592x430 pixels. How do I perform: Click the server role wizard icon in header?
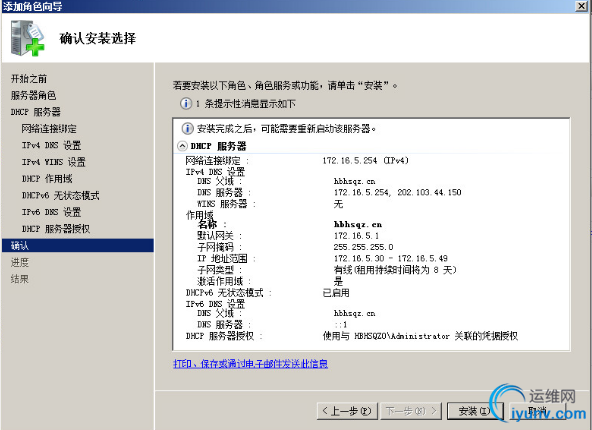click(28, 38)
